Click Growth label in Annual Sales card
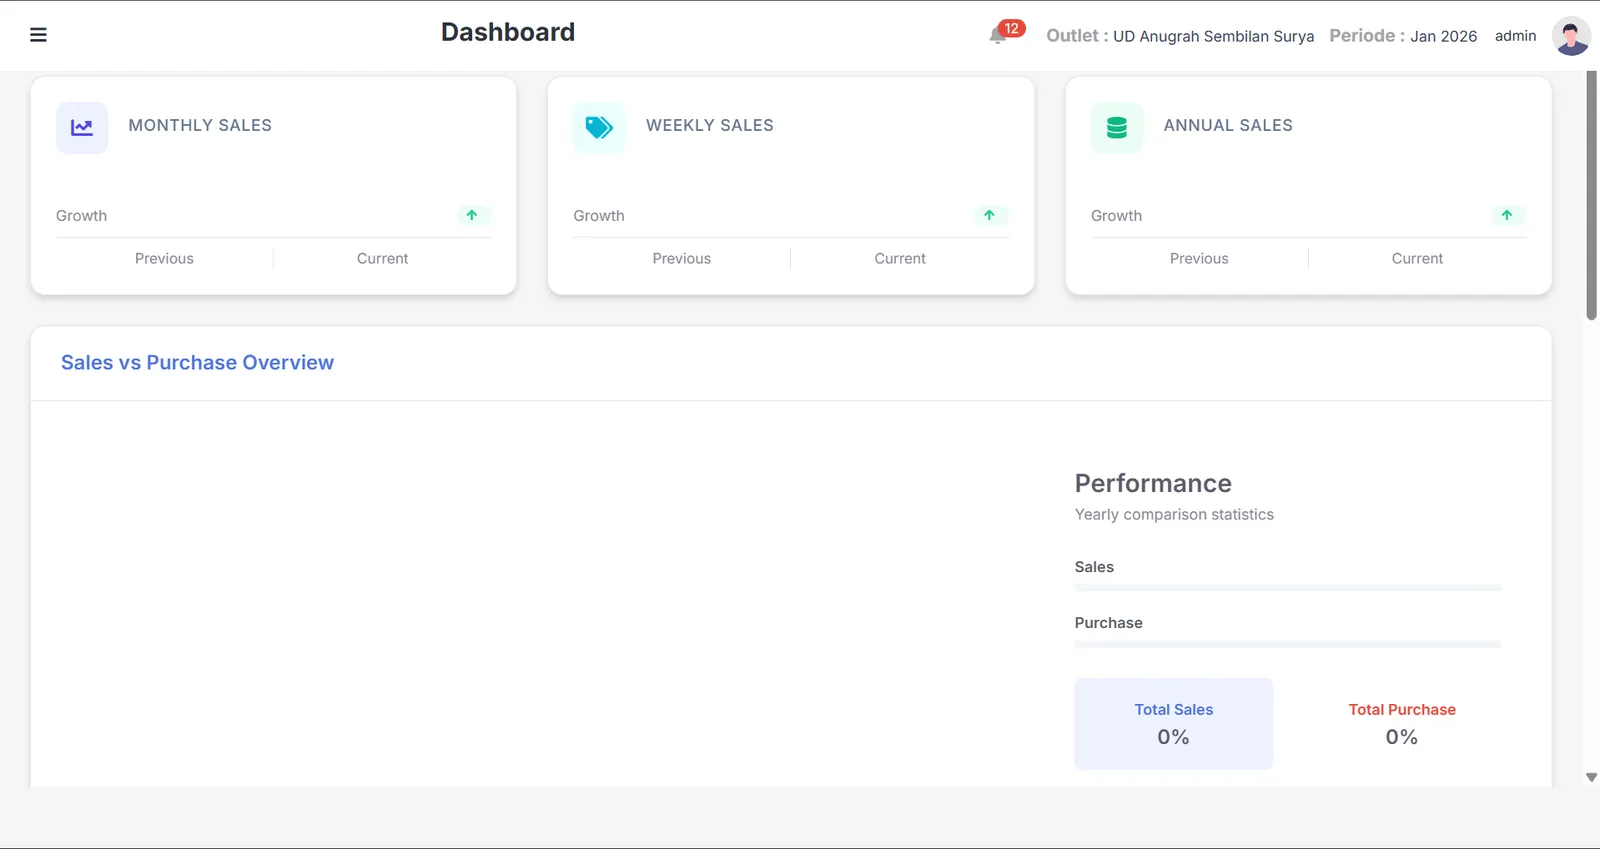The width and height of the screenshot is (1600, 849). pyautogui.click(x=1116, y=216)
